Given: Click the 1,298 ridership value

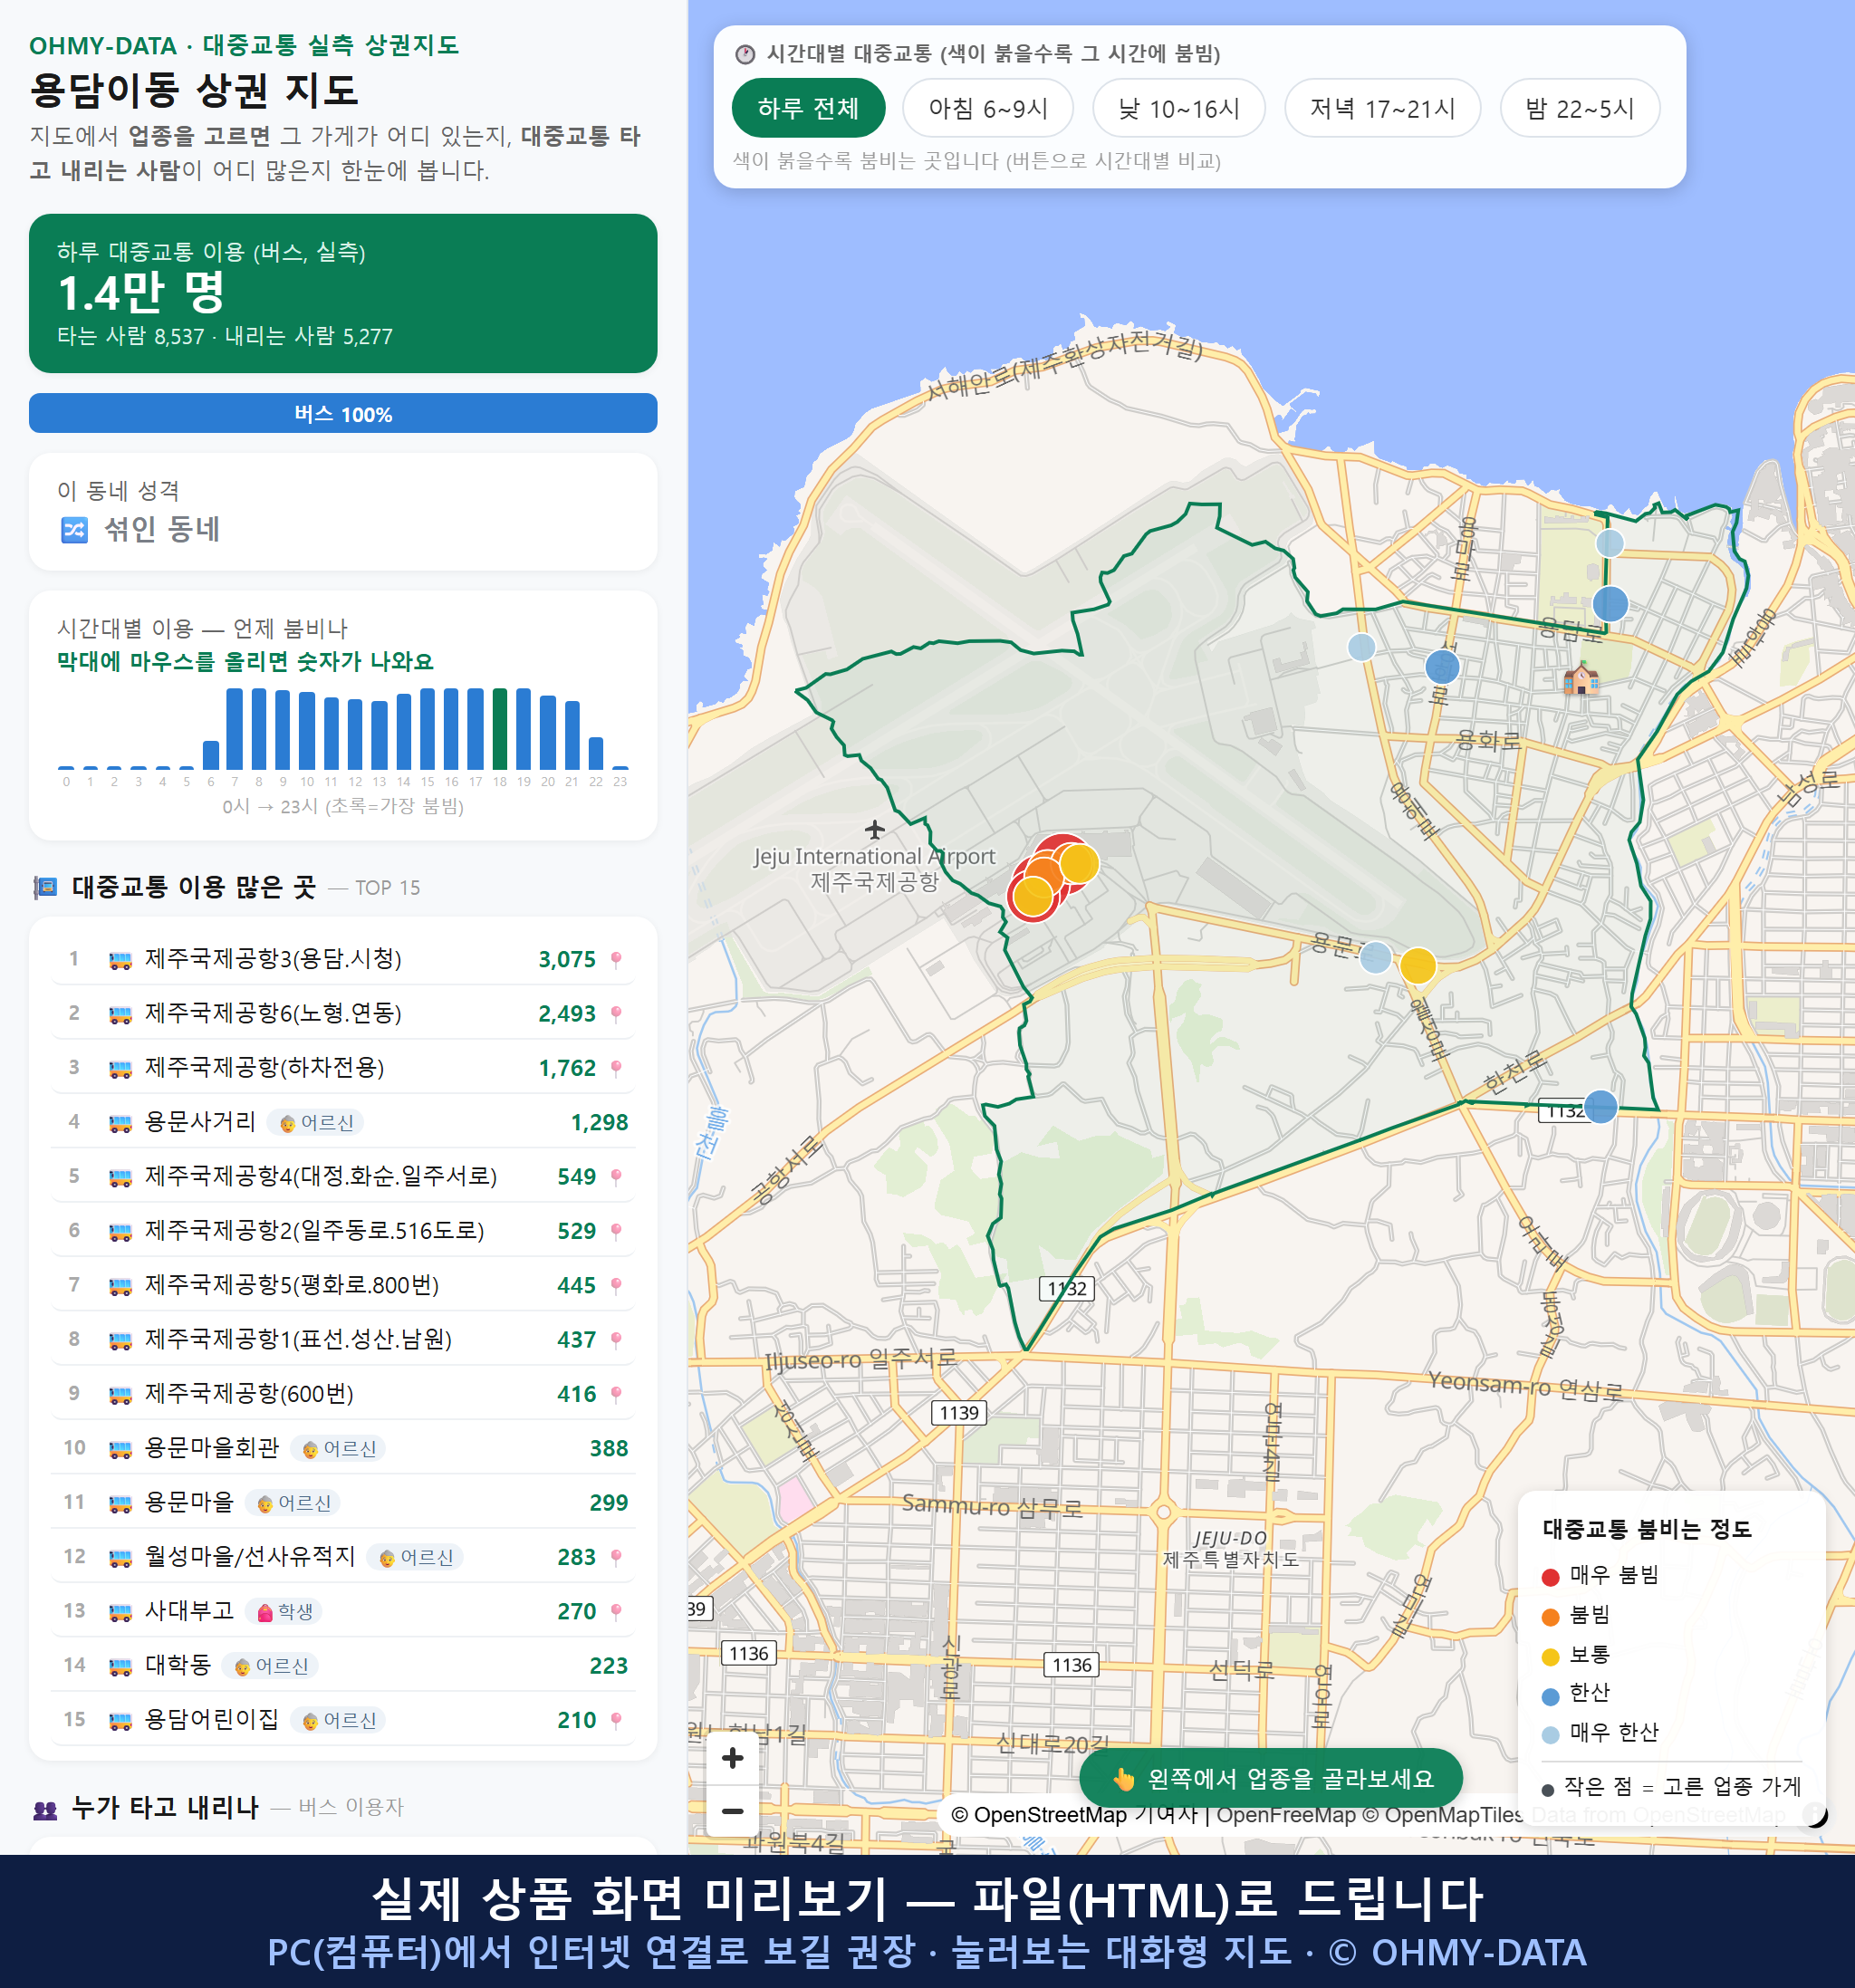Looking at the screenshot, I should pyautogui.click(x=599, y=1123).
